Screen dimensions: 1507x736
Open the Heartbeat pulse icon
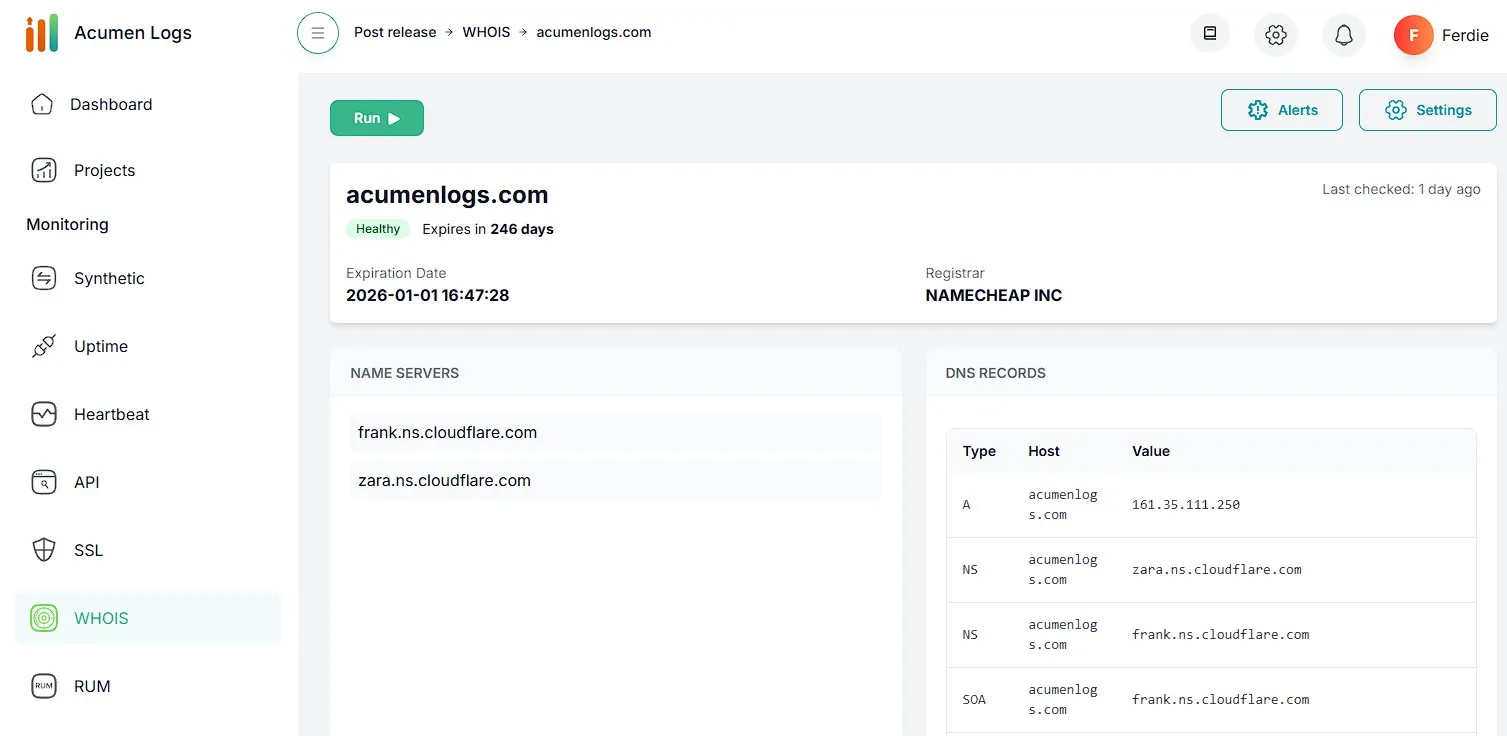[x=44, y=414]
